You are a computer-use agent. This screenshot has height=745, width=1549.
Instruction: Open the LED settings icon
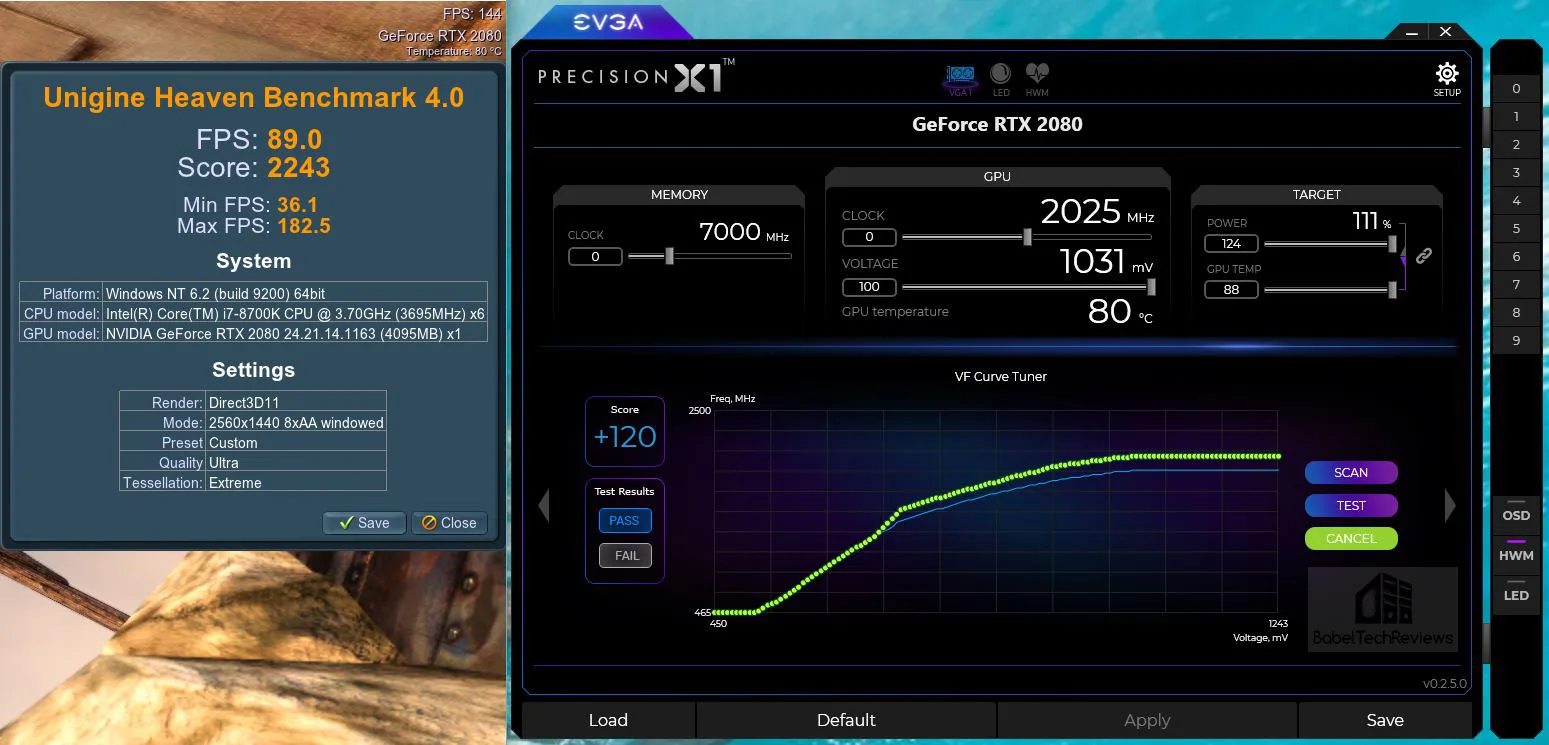[x=1001, y=80]
